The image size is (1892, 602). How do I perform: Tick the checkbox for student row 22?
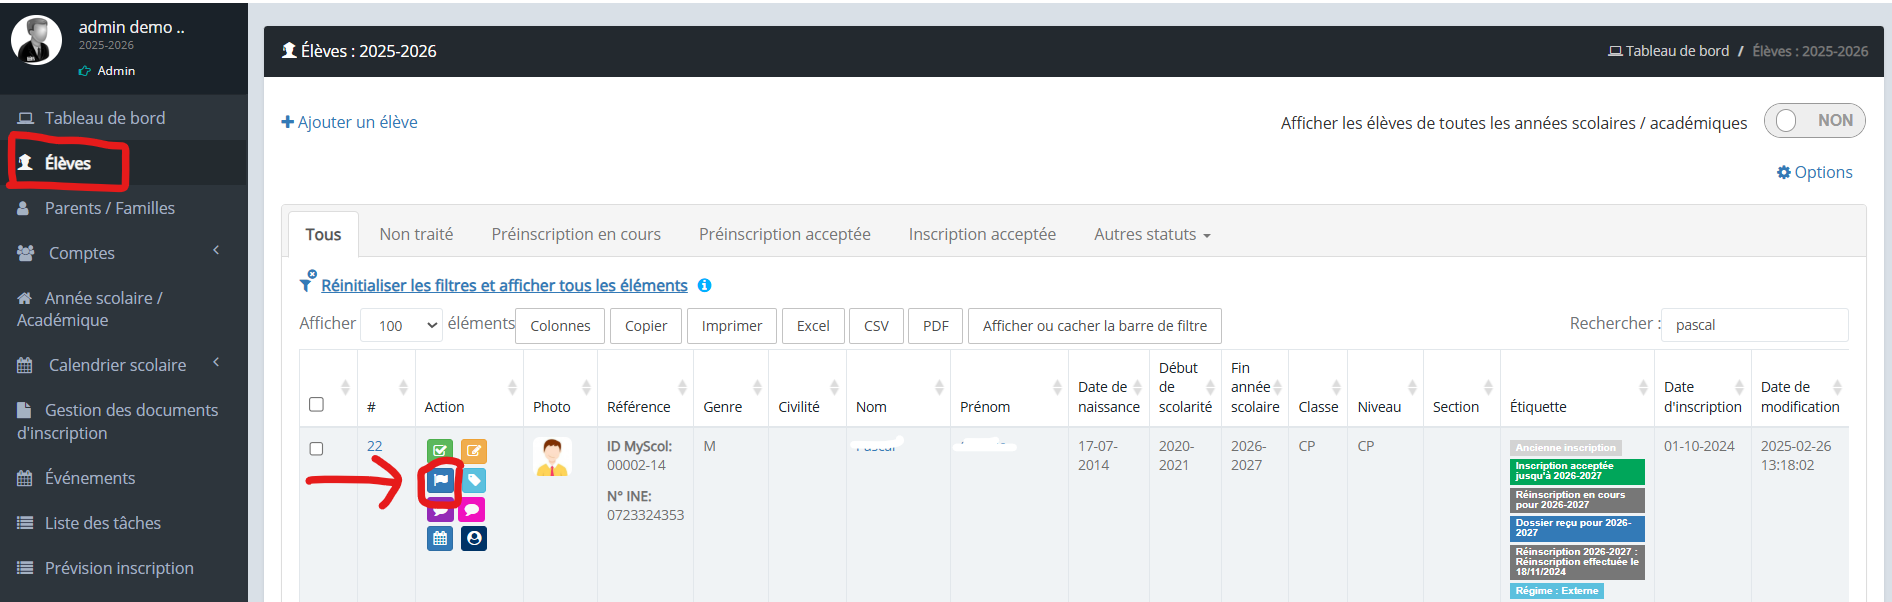[316, 449]
